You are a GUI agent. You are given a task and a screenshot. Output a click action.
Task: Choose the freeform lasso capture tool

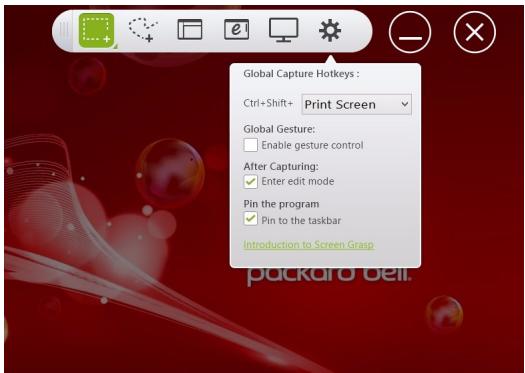(x=143, y=30)
